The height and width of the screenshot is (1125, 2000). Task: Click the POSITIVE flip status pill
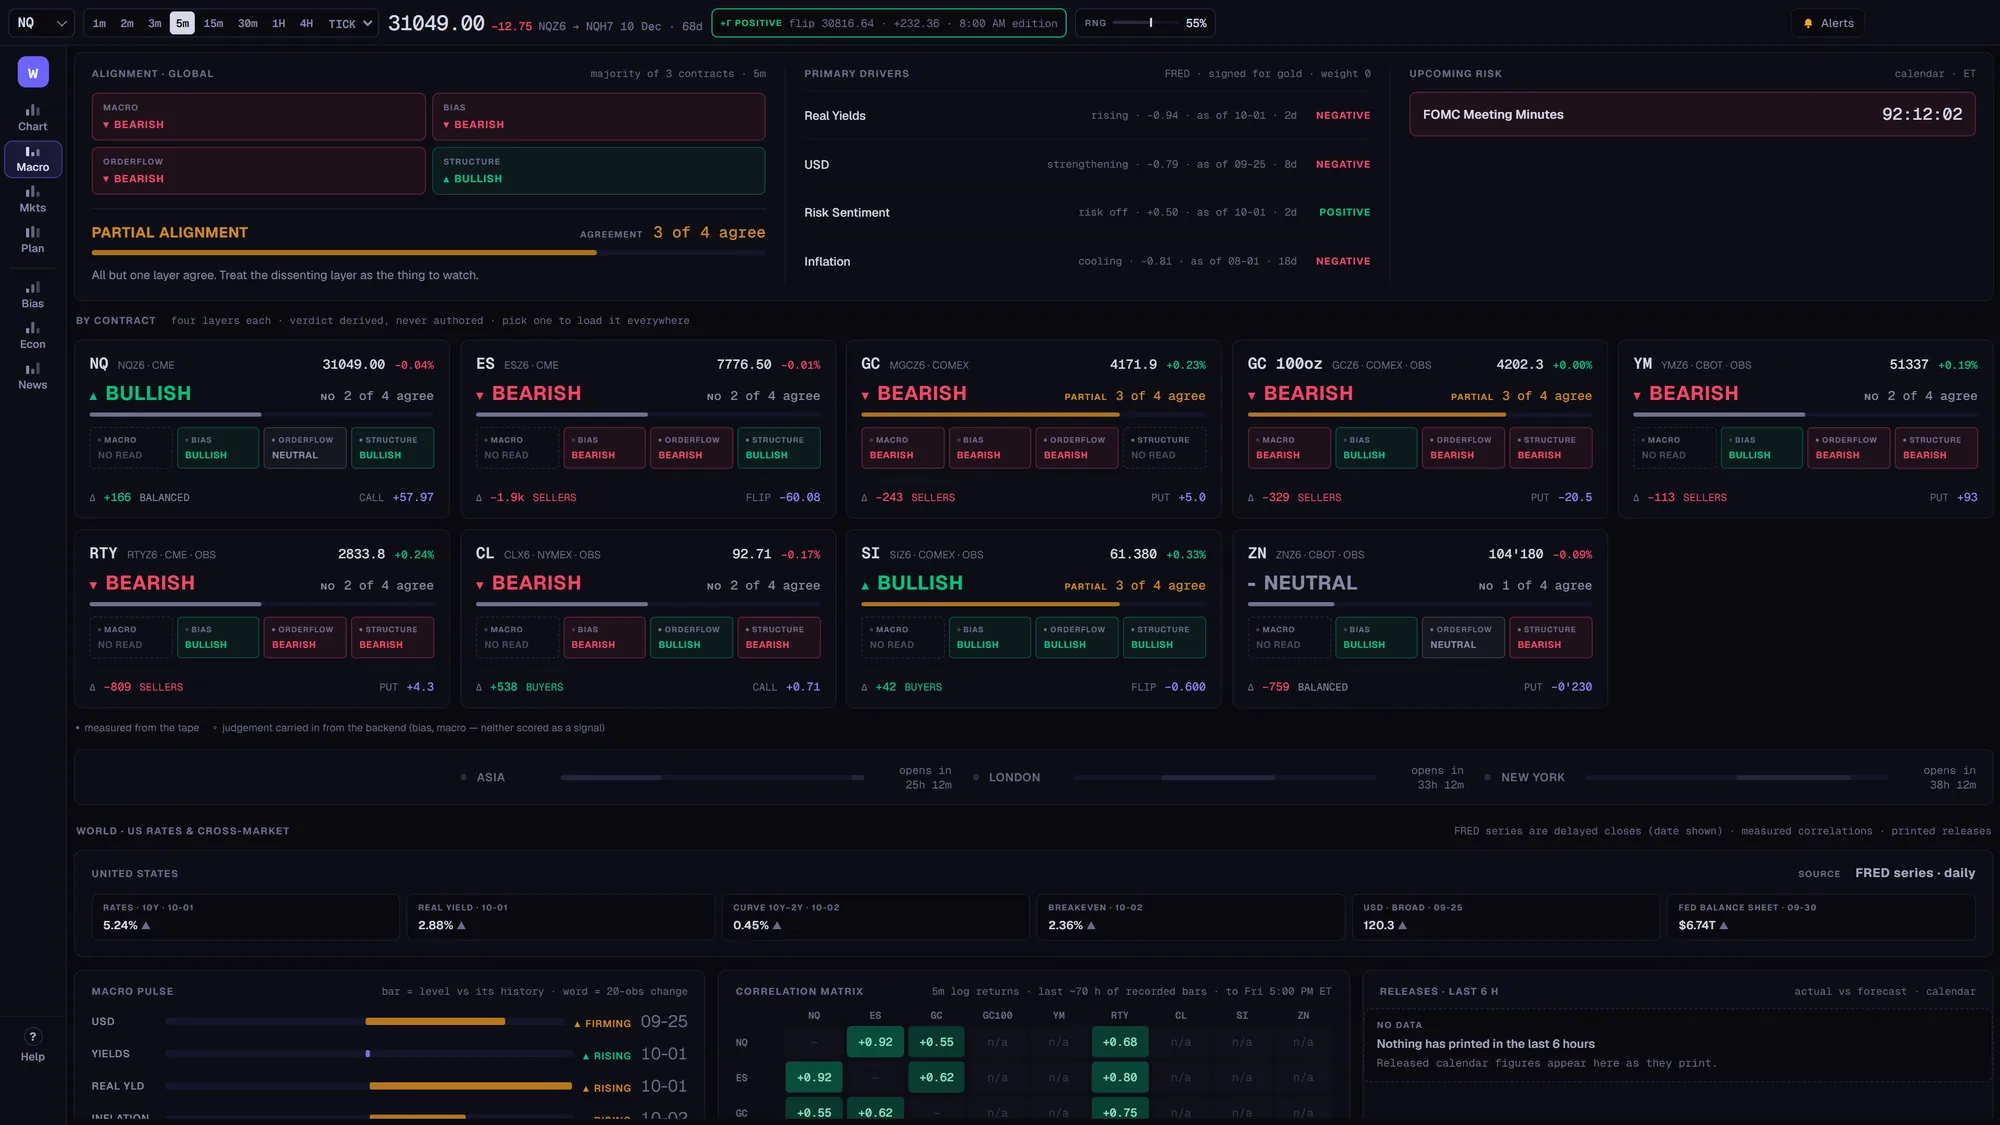click(888, 23)
